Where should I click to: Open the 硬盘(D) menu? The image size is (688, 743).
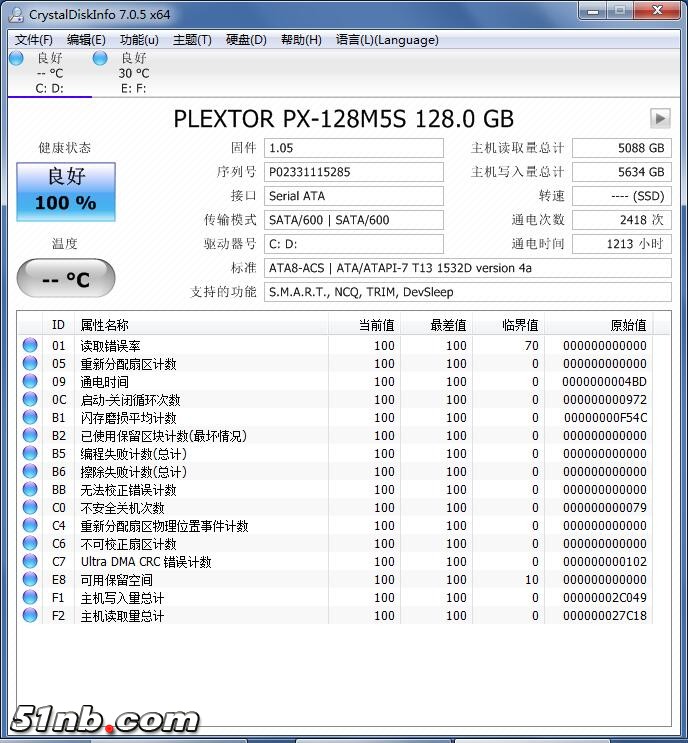tap(246, 40)
